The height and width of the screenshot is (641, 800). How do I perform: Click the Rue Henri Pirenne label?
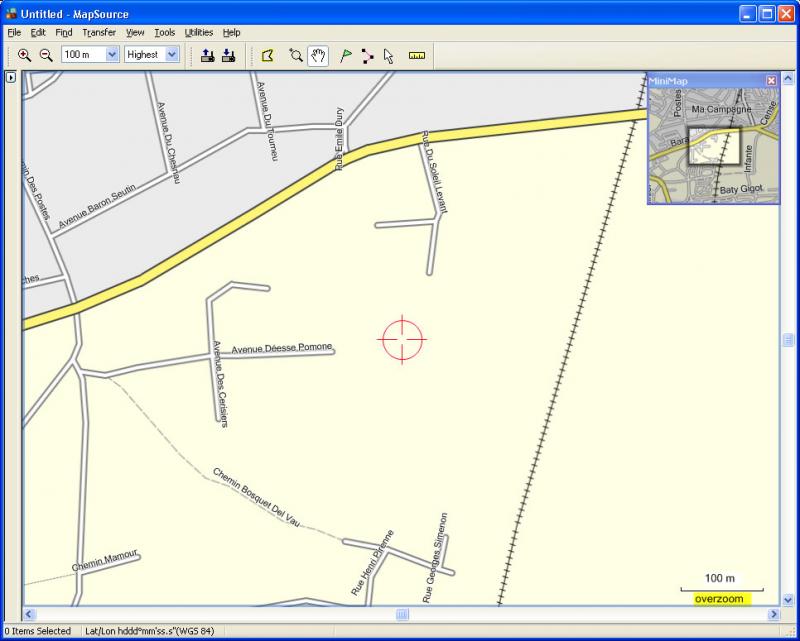point(372,562)
